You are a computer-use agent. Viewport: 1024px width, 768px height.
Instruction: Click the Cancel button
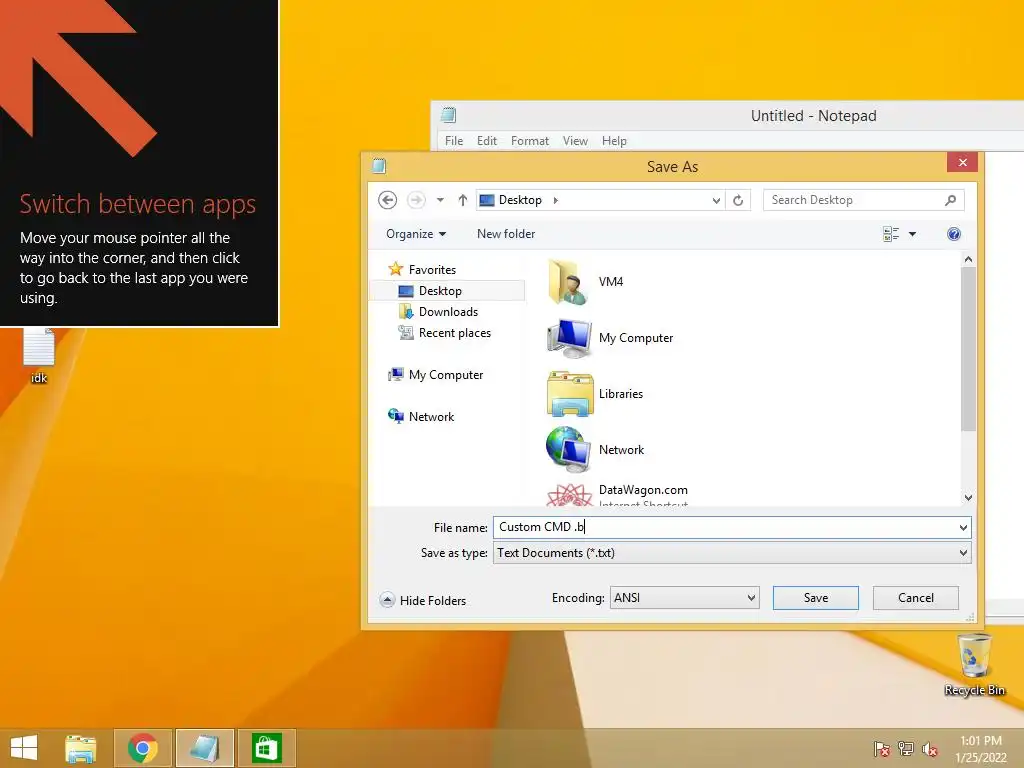[916, 598]
